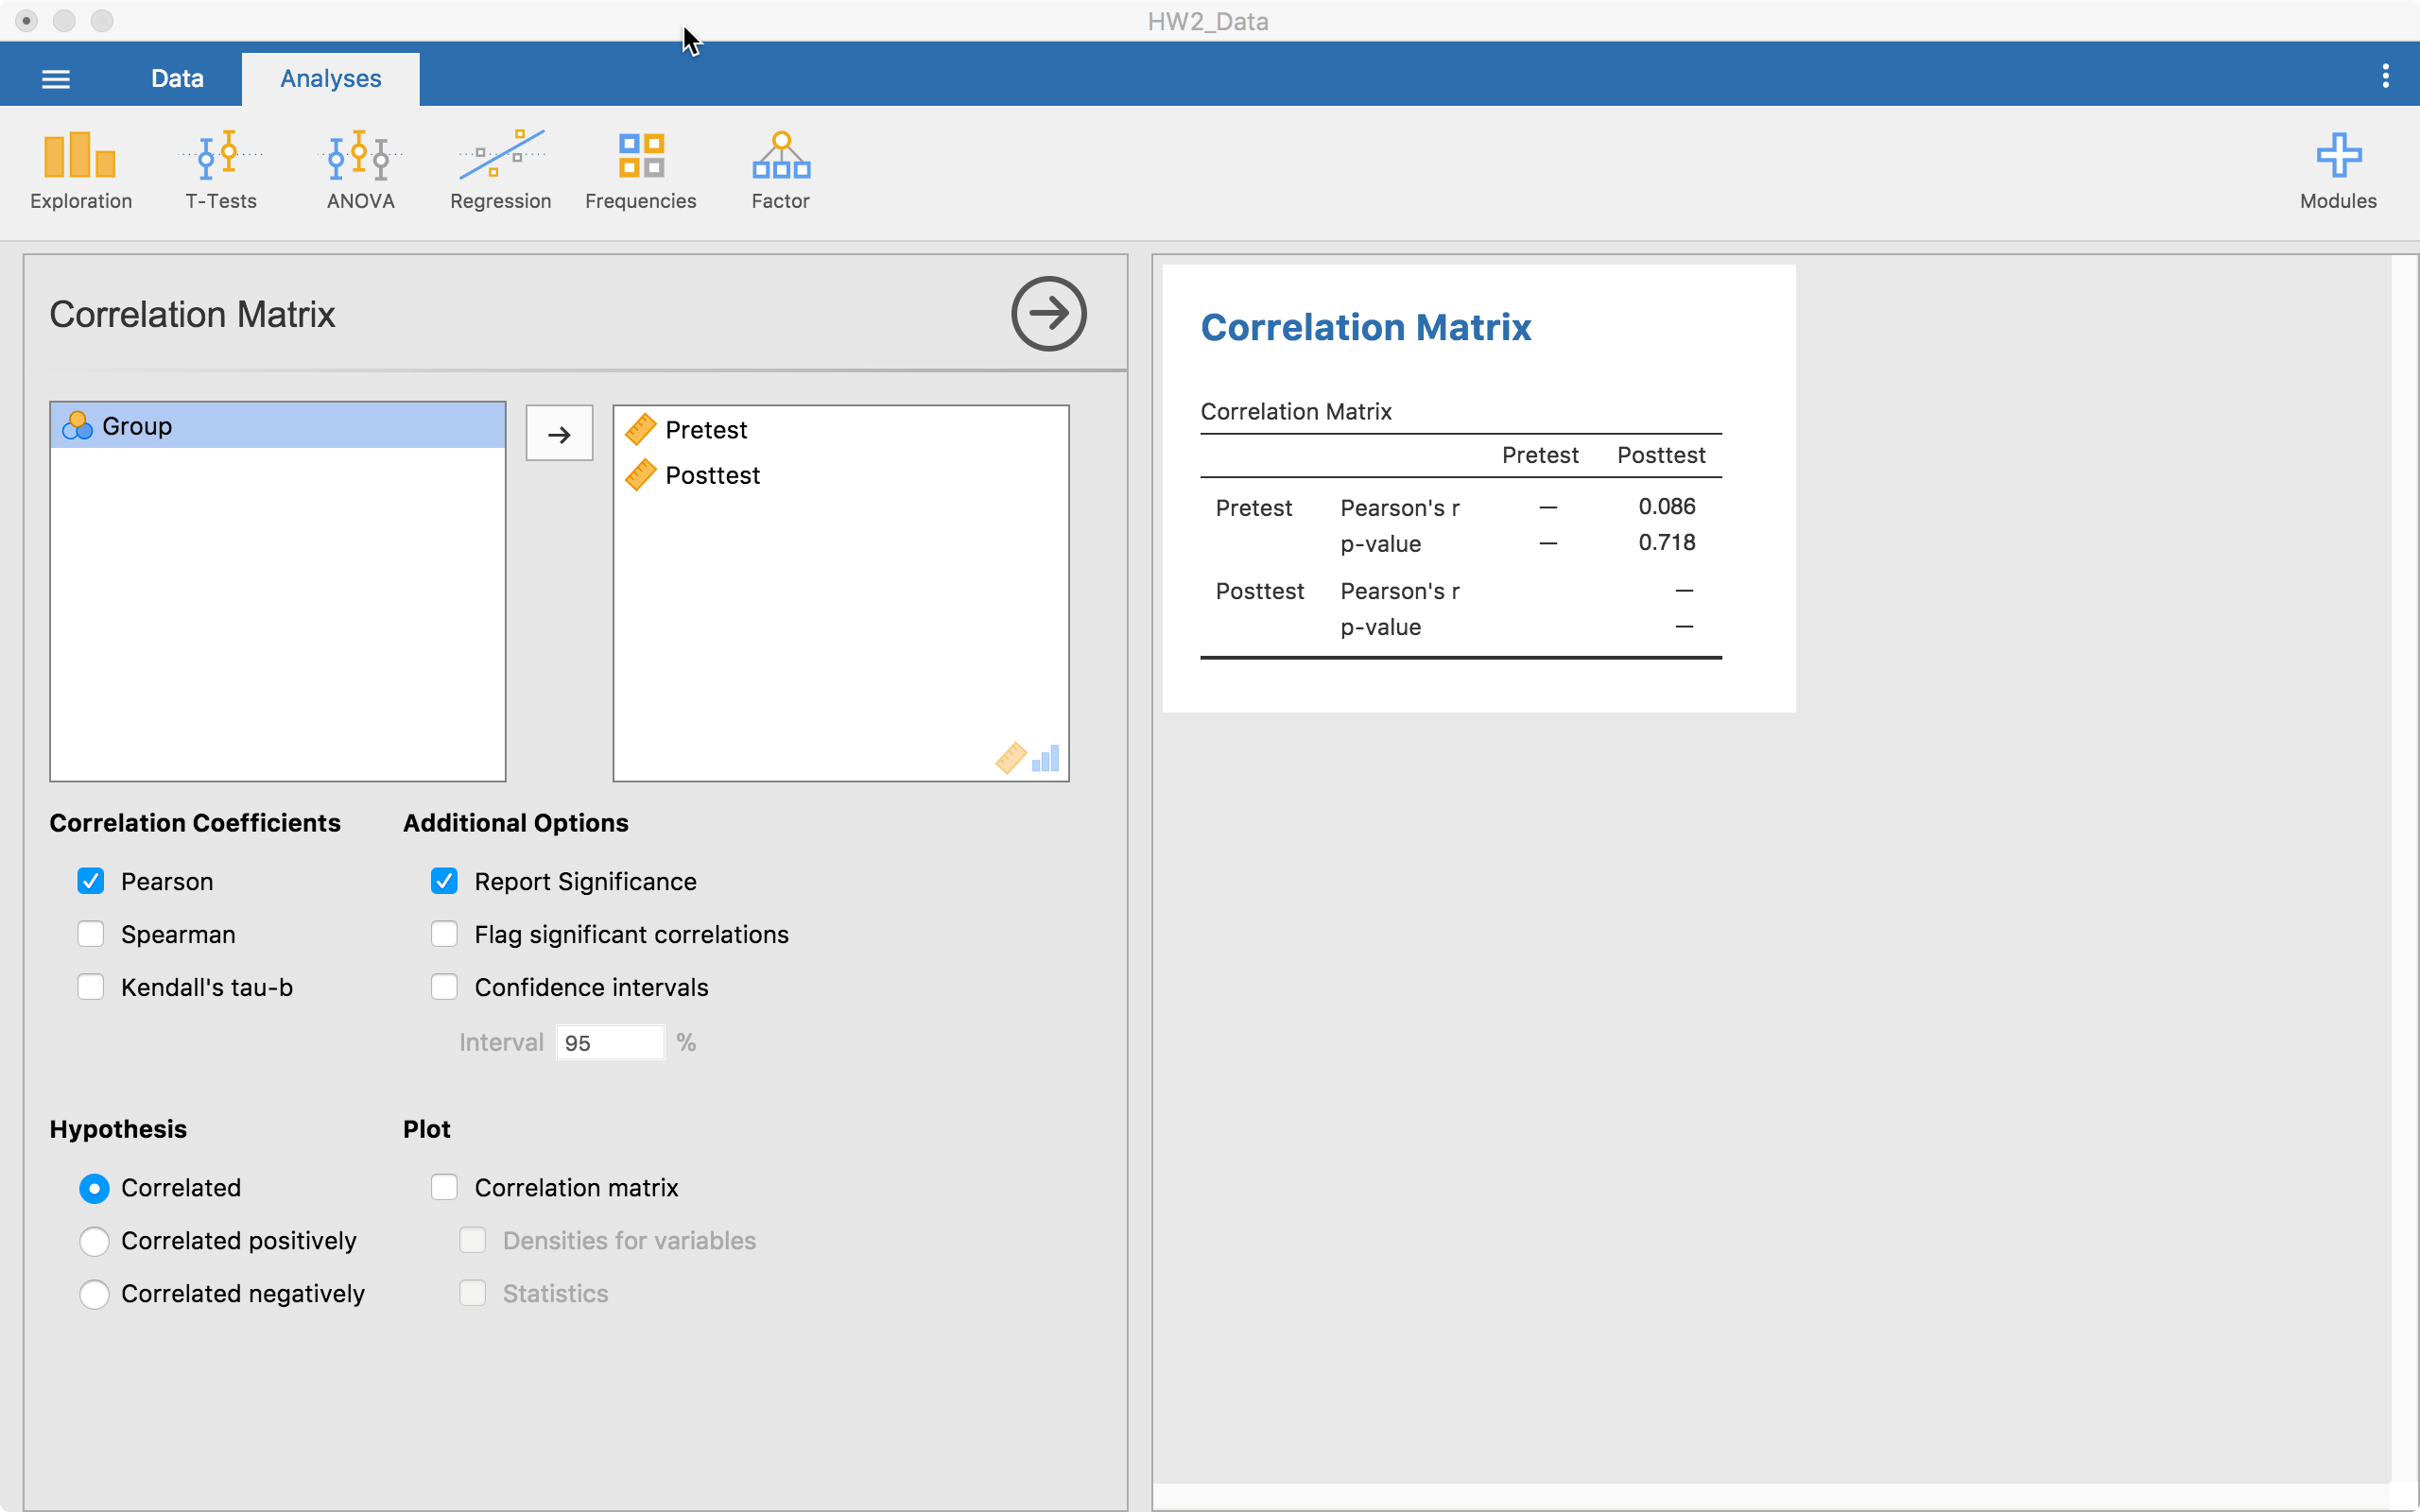The image size is (2420, 1512).
Task: Uncheck the Pearson coefficient
Action: tap(91, 881)
